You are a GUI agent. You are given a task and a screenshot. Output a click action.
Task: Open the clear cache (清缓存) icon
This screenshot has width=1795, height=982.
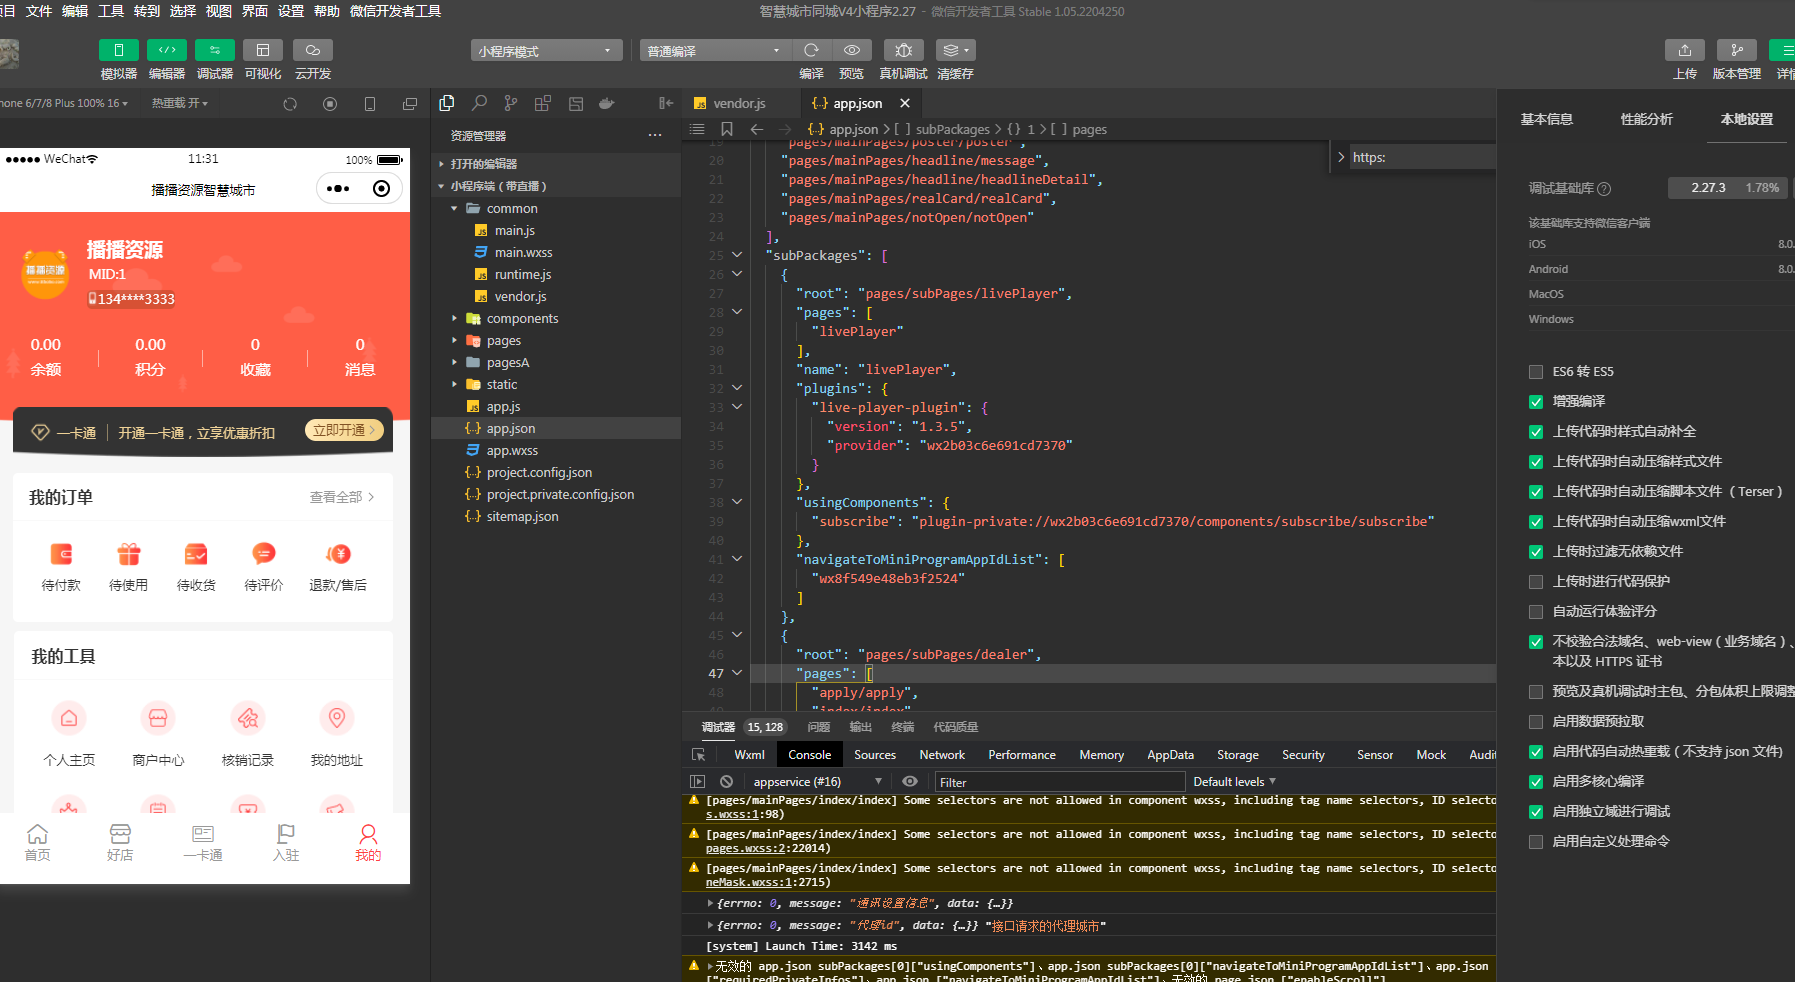pos(955,50)
